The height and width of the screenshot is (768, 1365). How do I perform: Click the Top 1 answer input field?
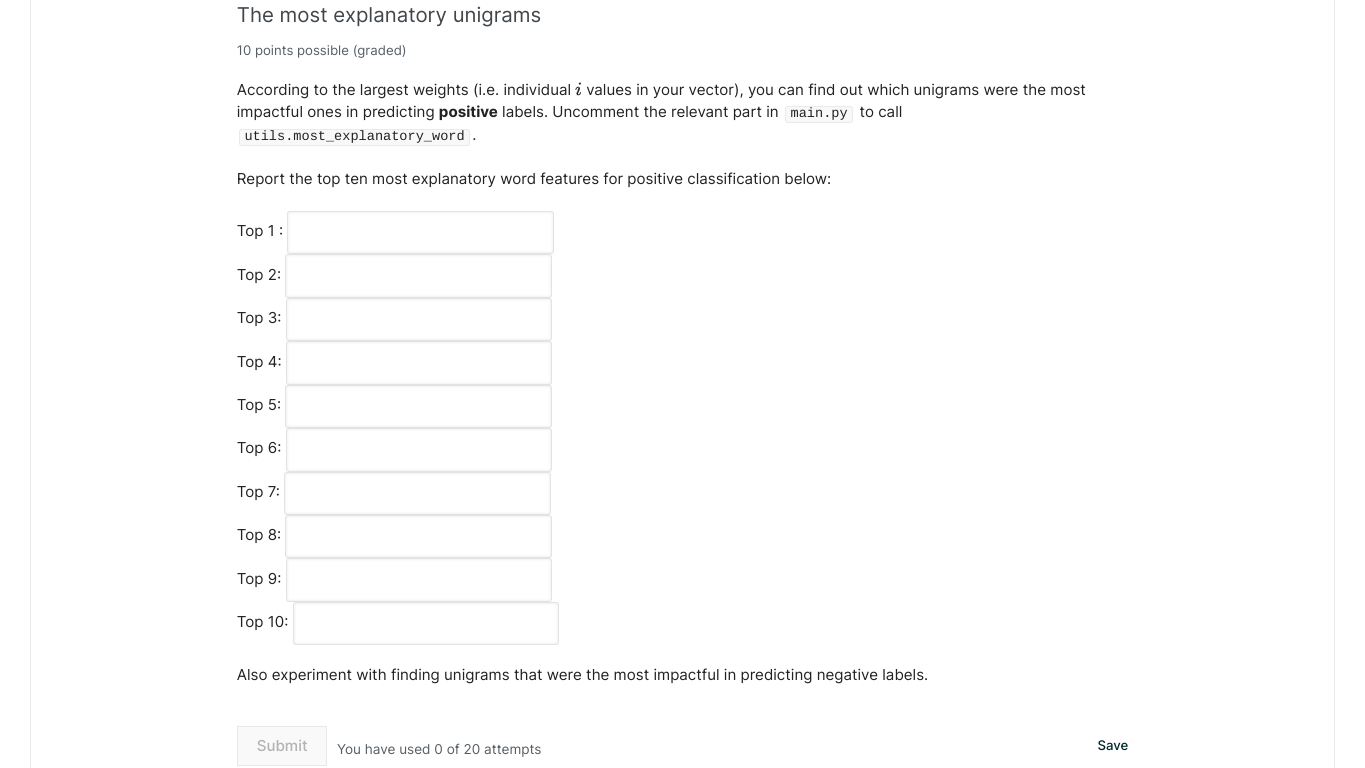(x=420, y=231)
